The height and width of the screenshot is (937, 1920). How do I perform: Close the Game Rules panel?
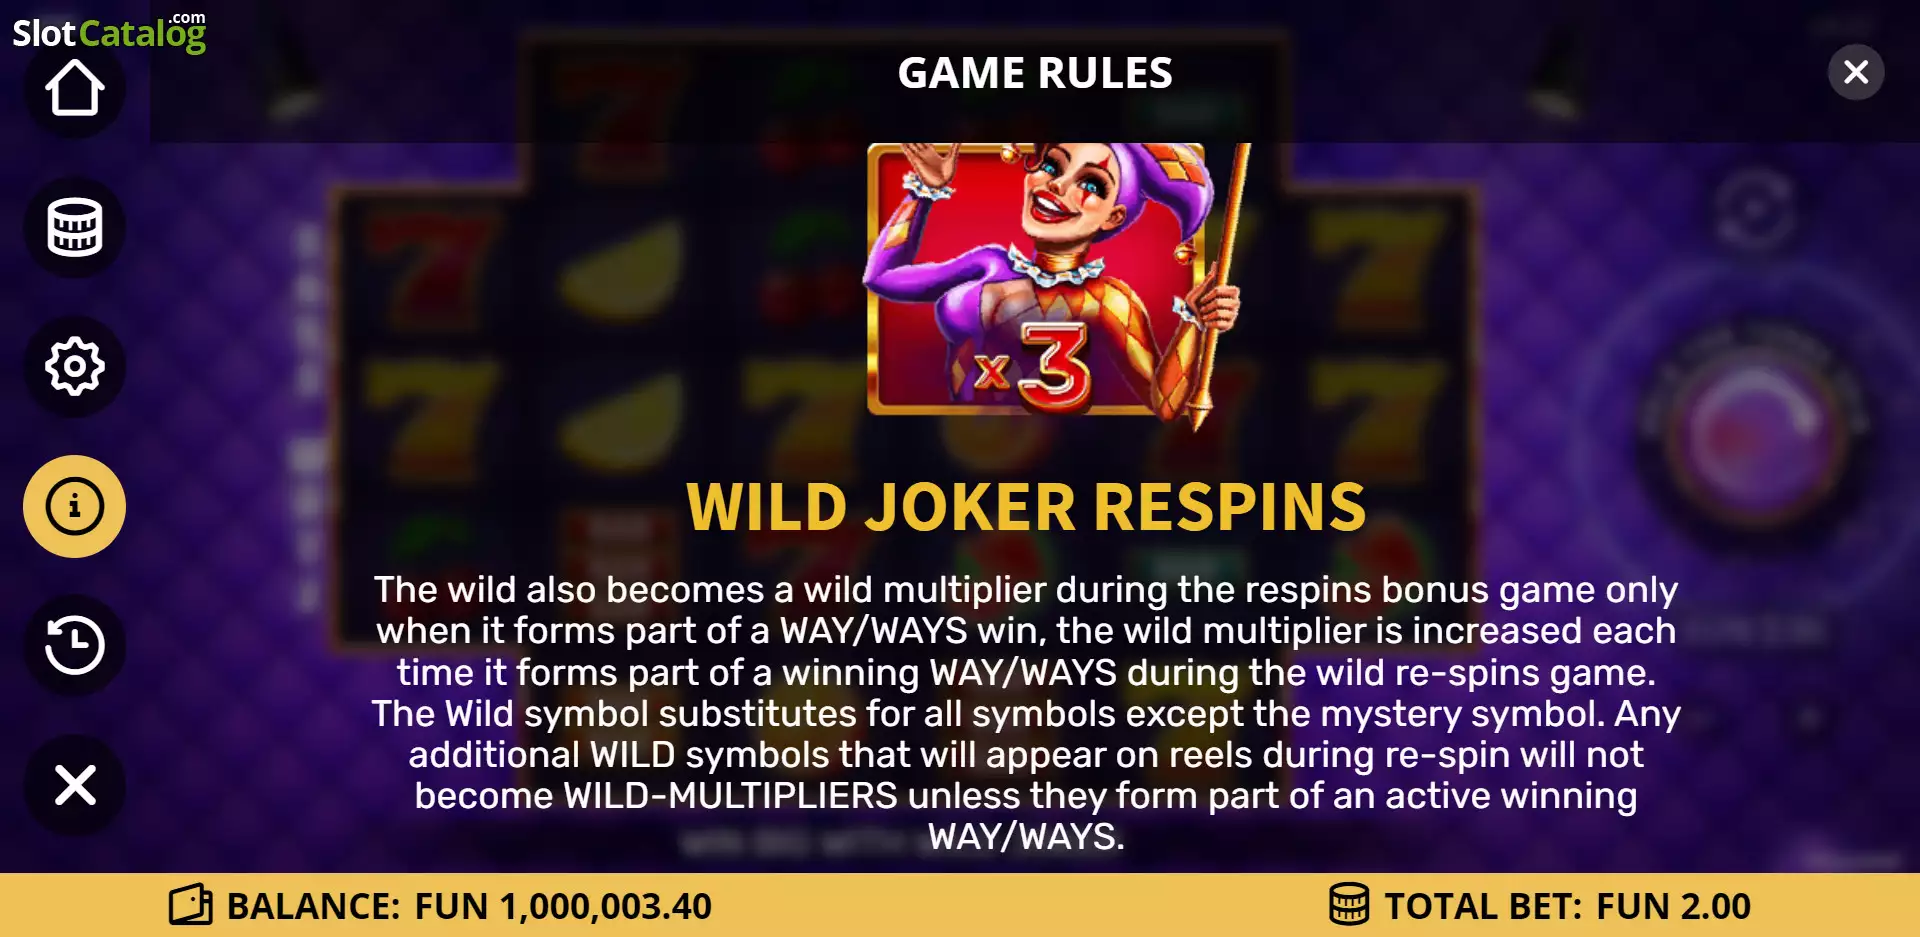(x=1856, y=72)
